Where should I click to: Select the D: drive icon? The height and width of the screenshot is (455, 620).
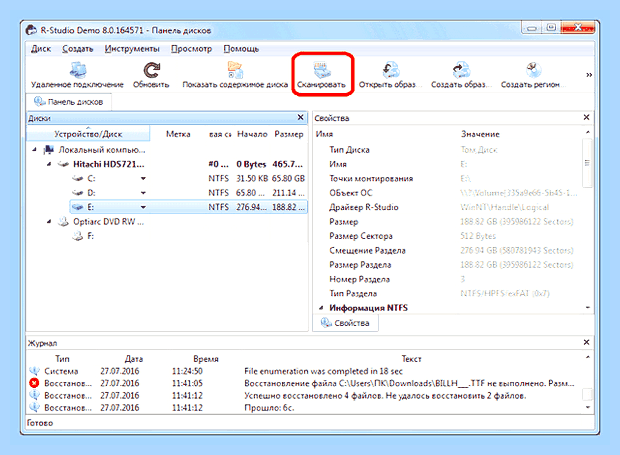[x=78, y=193]
